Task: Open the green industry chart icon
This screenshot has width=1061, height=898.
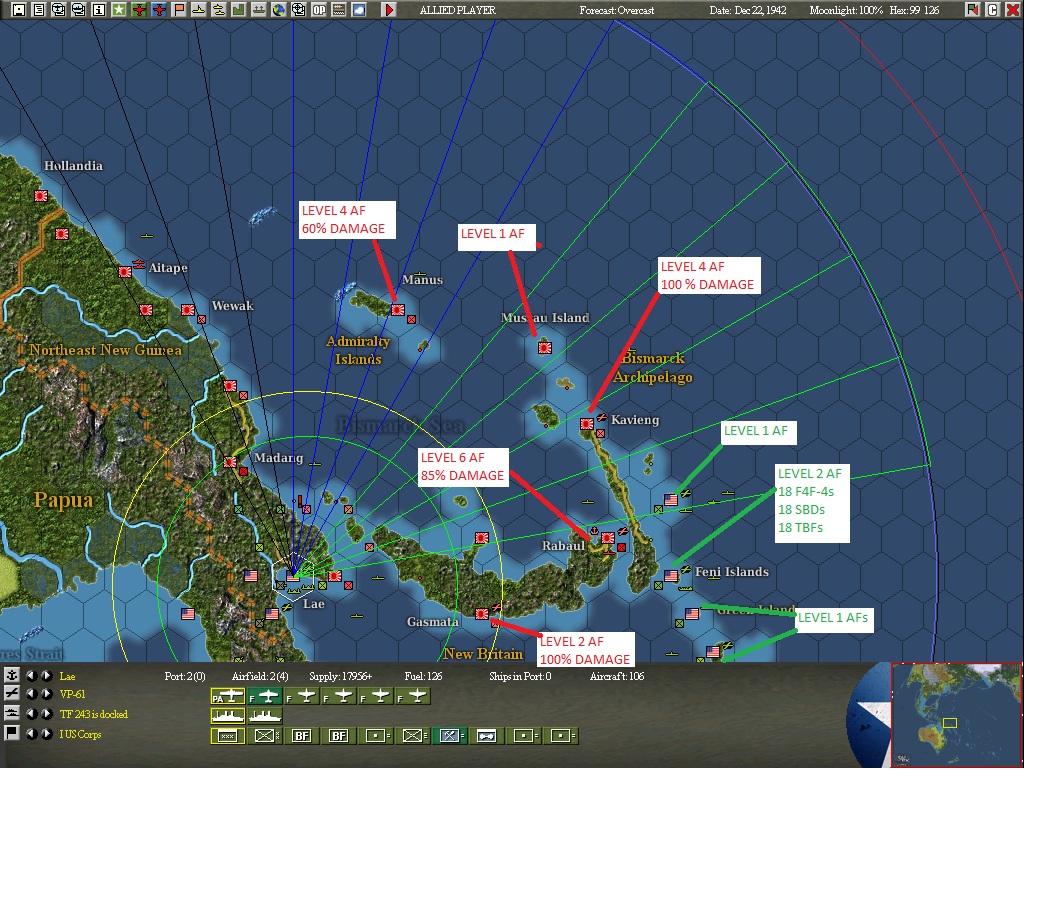Action: (239, 9)
